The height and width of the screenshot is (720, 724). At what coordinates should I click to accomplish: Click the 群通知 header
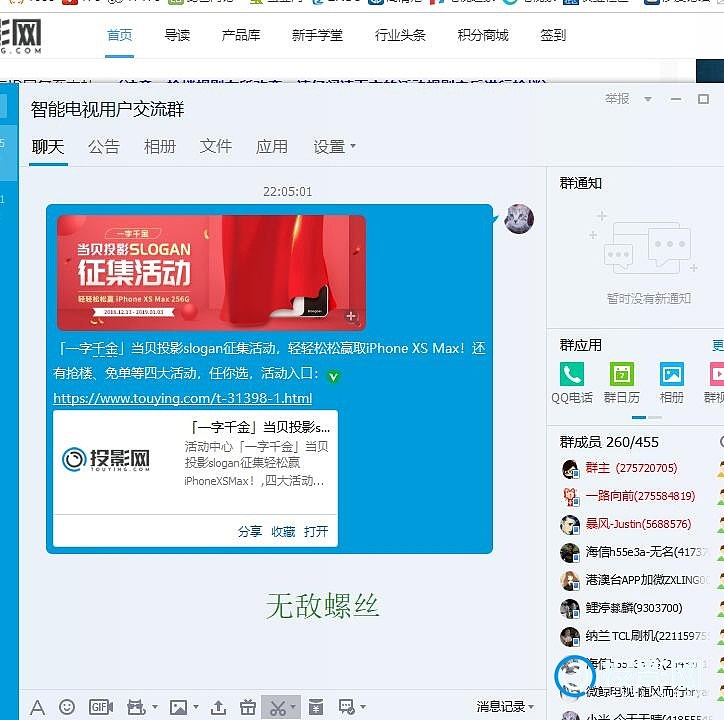tap(581, 183)
